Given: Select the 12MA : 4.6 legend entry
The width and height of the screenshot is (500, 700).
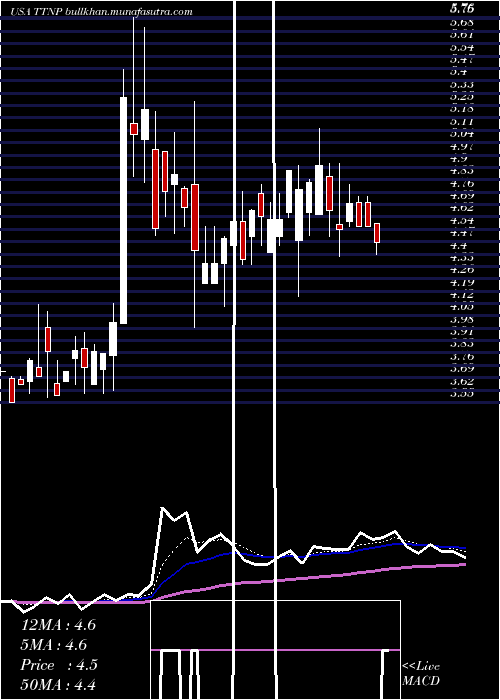Looking at the screenshot, I should [x=58, y=625].
